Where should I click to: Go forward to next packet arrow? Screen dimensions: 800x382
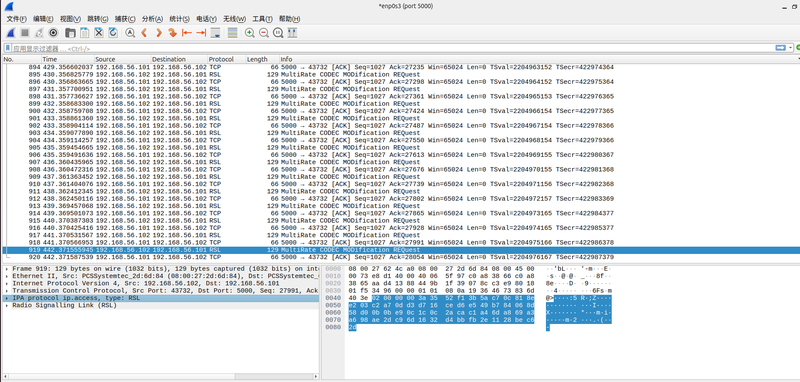(x=159, y=33)
